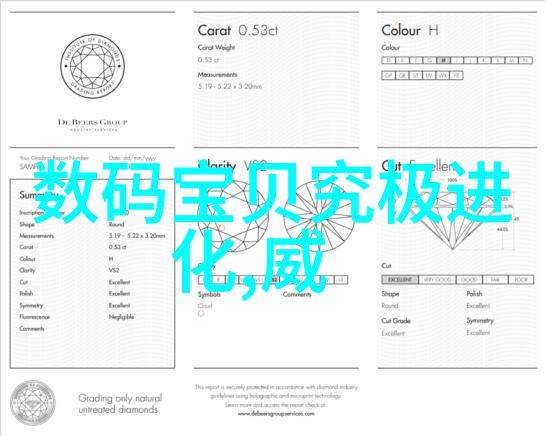The height and width of the screenshot is (436, 546).
Task: Select the YZ colour range box
Action: pyautogui.click(x=456, y=76)
